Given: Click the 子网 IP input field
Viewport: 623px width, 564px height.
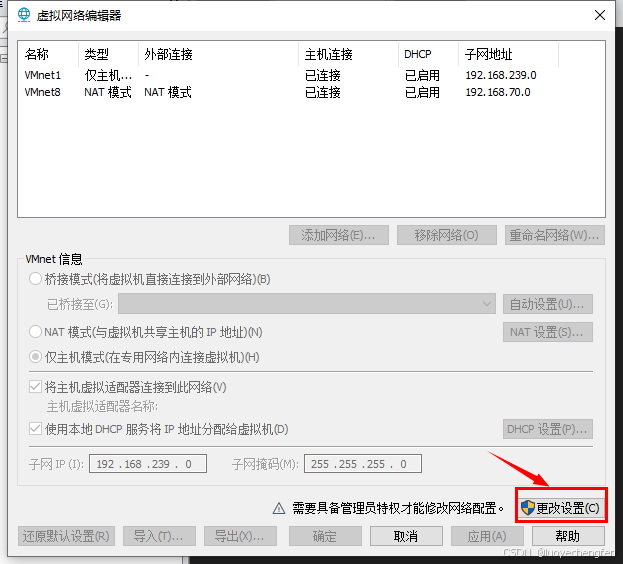Looking at the screenshot, I should coord(148,464).
